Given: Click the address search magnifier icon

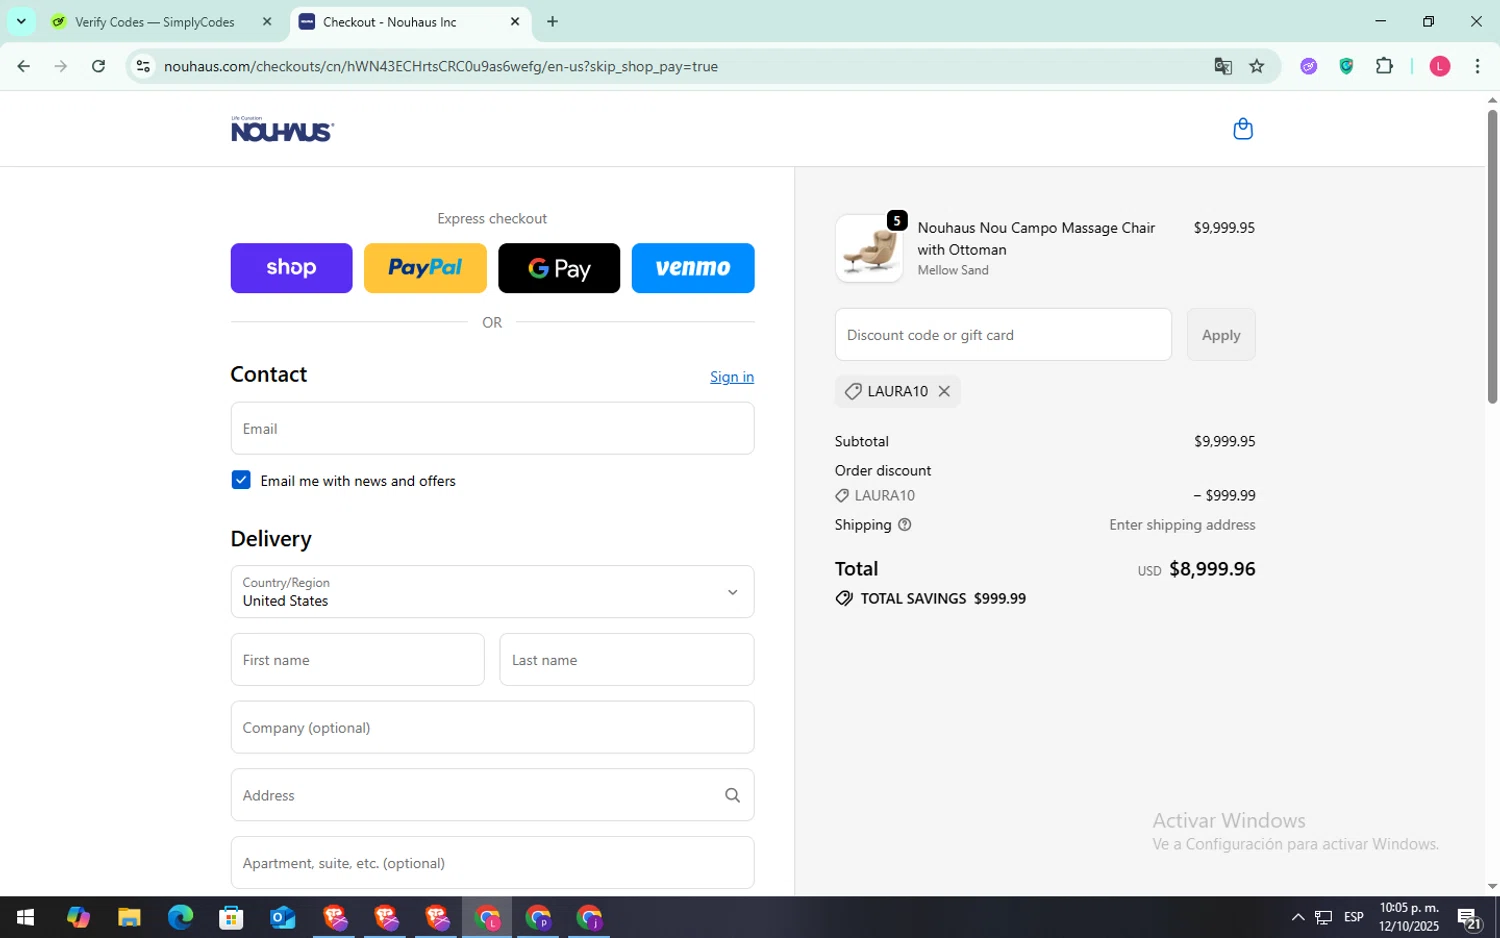Looking at the screenshot, I should pyautogui.click(x=732, y=795).
